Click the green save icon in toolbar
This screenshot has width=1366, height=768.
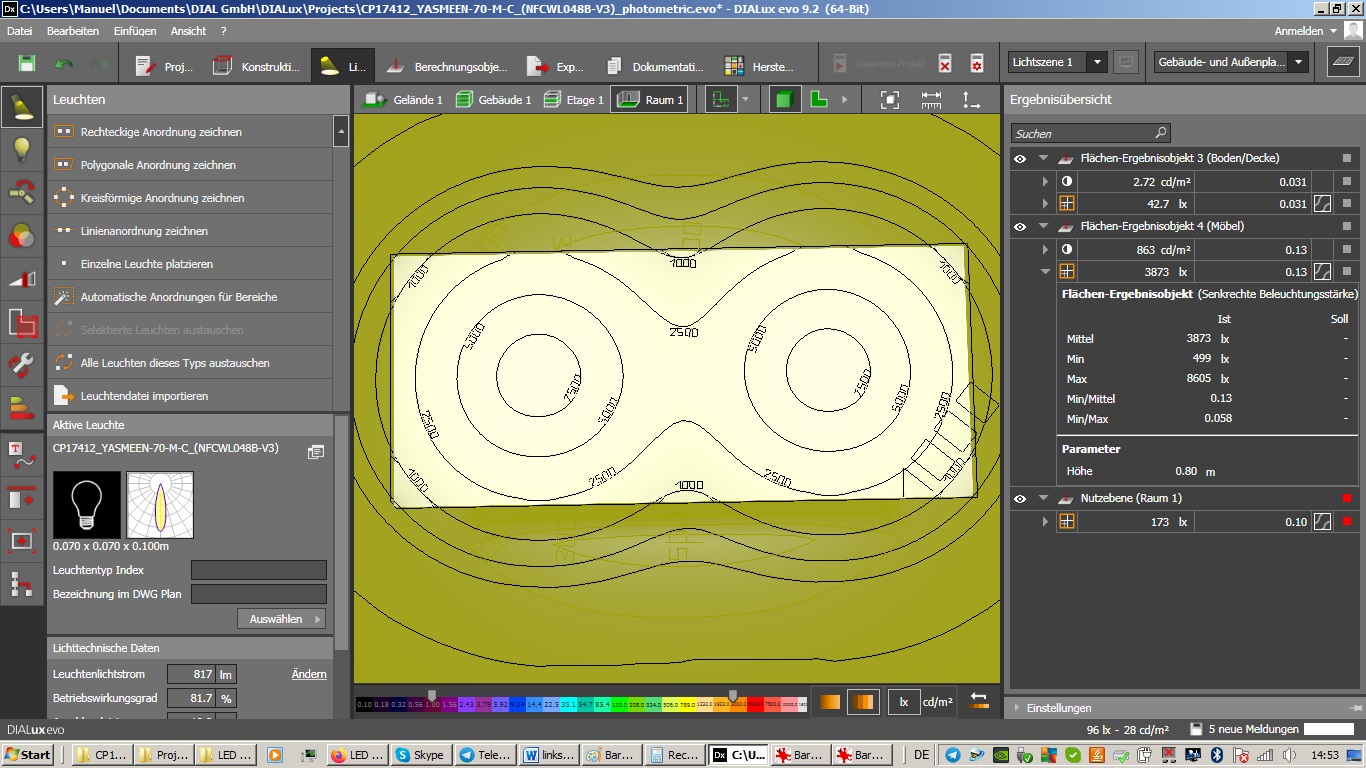[27, 64]
